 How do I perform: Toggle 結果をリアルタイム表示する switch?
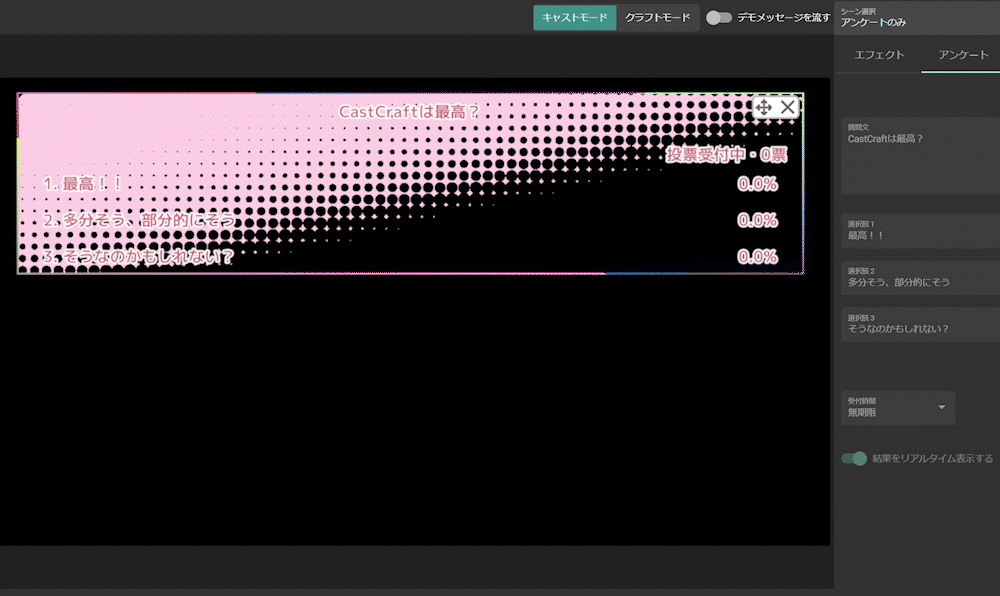tap(854, 458)
